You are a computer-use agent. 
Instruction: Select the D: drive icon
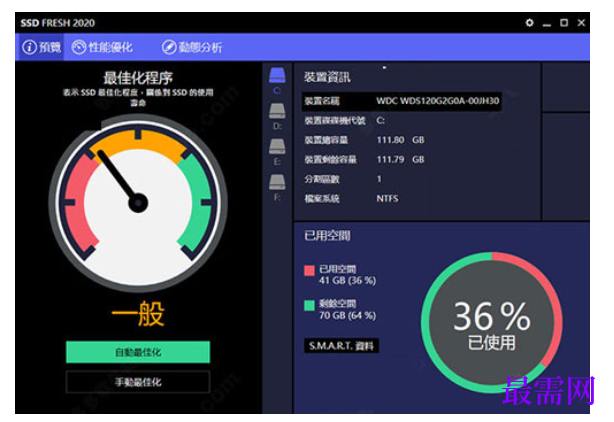click(277, 116)
